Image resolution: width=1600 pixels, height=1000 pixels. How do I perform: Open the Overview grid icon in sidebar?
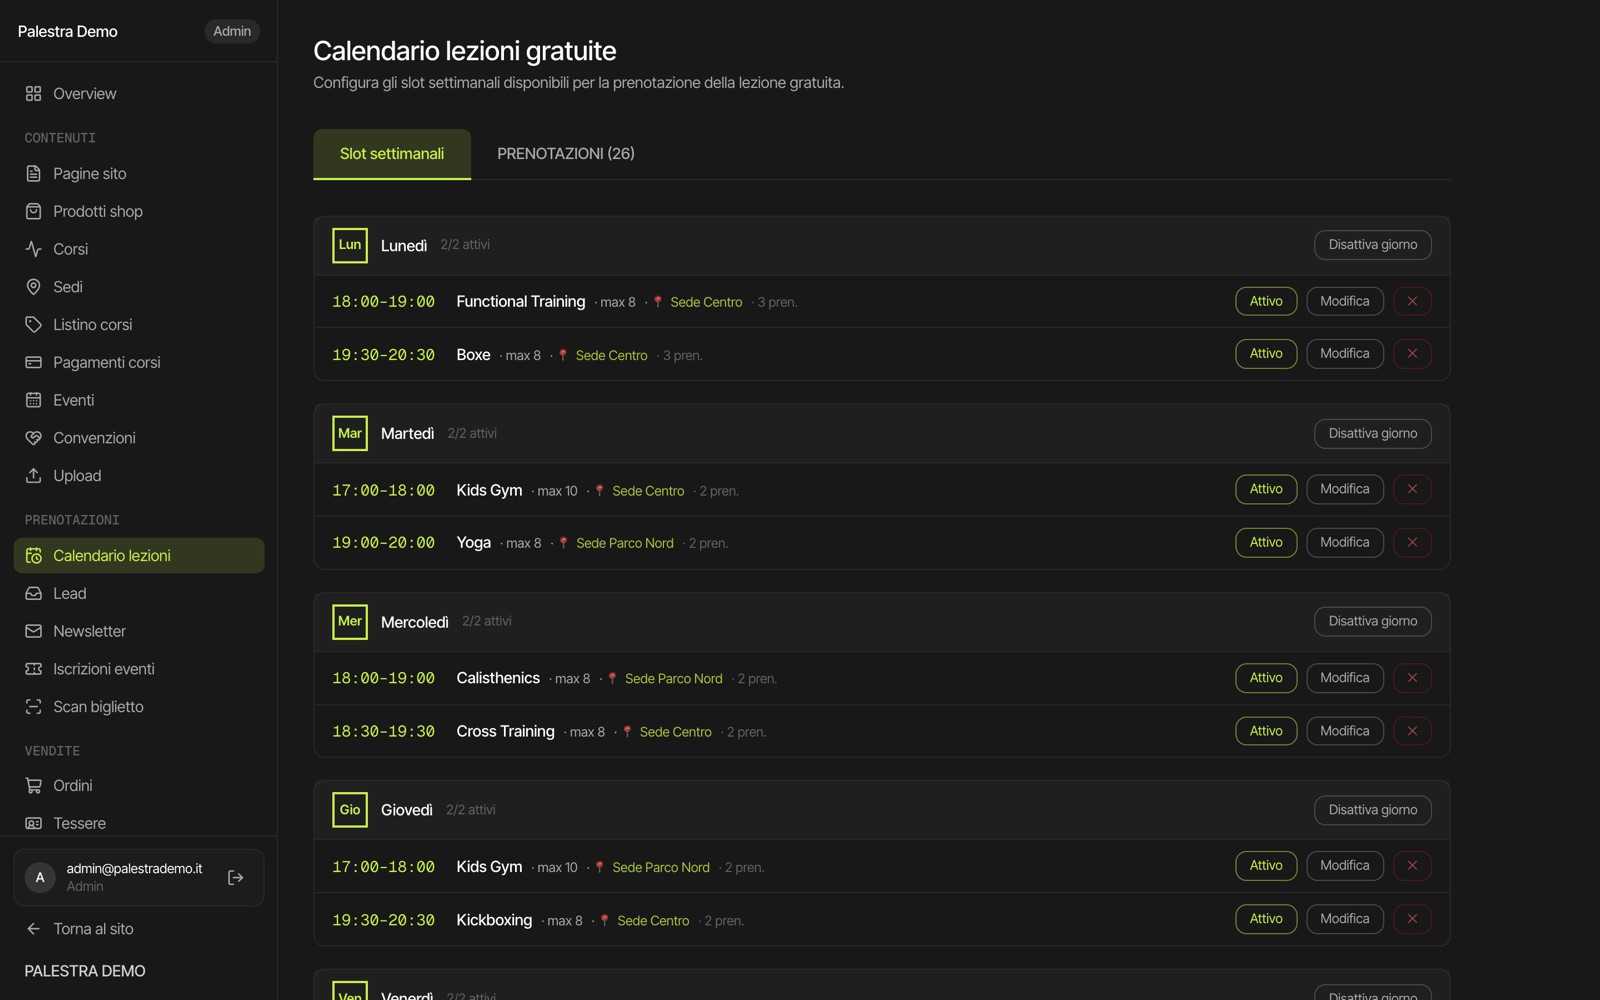(33, 94)
